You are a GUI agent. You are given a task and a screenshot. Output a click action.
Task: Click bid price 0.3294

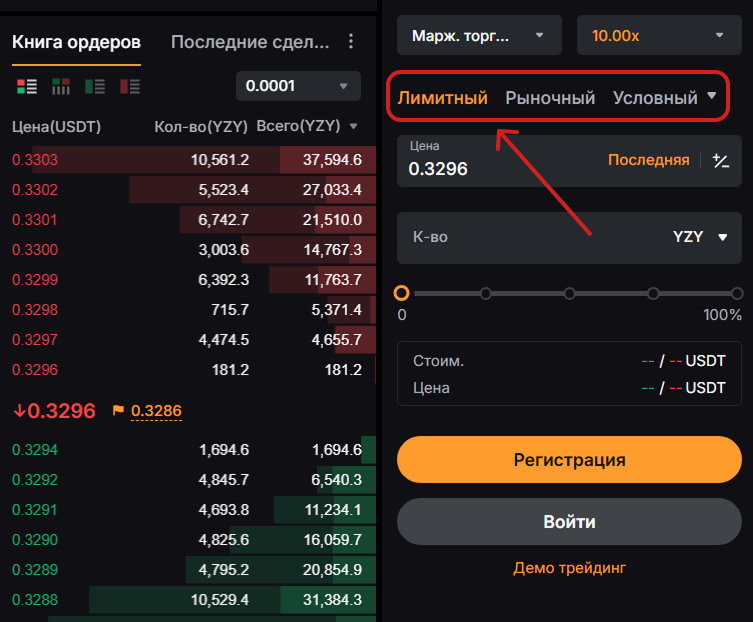(35, 450)
